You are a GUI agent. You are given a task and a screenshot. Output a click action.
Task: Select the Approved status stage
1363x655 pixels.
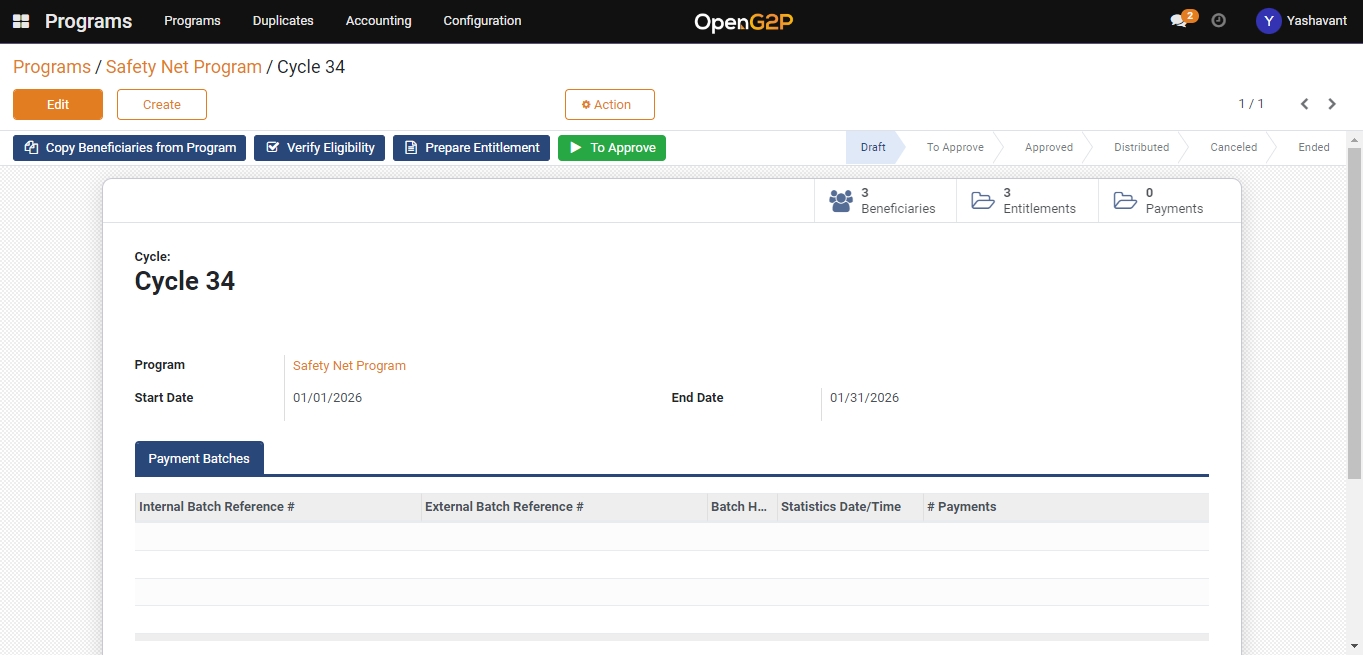pos(1048,148)
